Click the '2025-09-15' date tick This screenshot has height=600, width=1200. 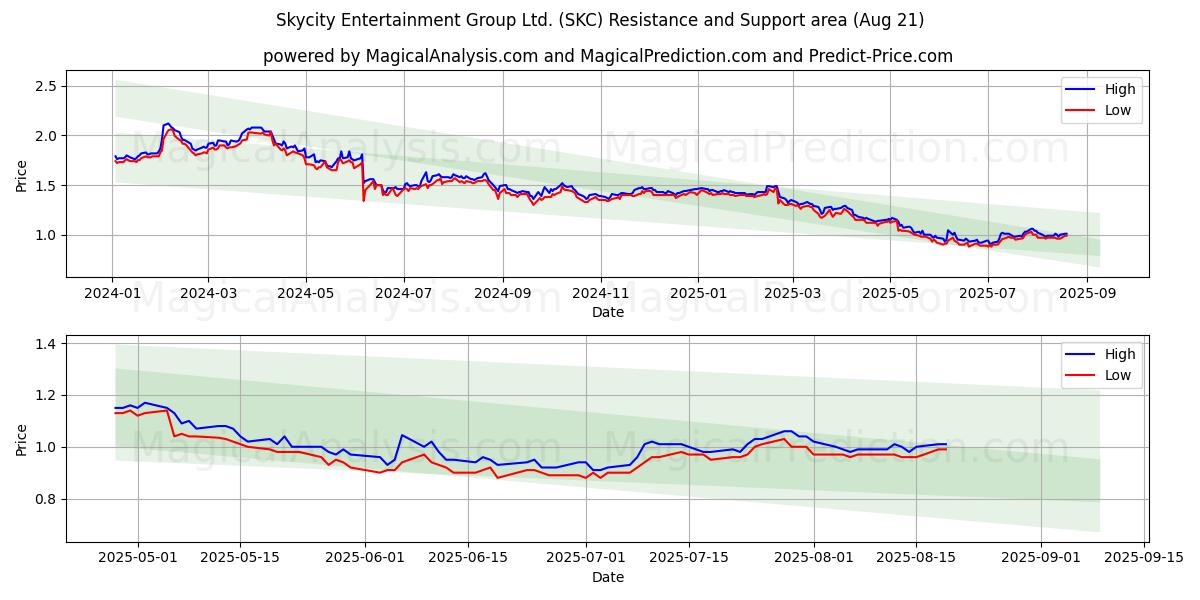(x=1145, y=559)
